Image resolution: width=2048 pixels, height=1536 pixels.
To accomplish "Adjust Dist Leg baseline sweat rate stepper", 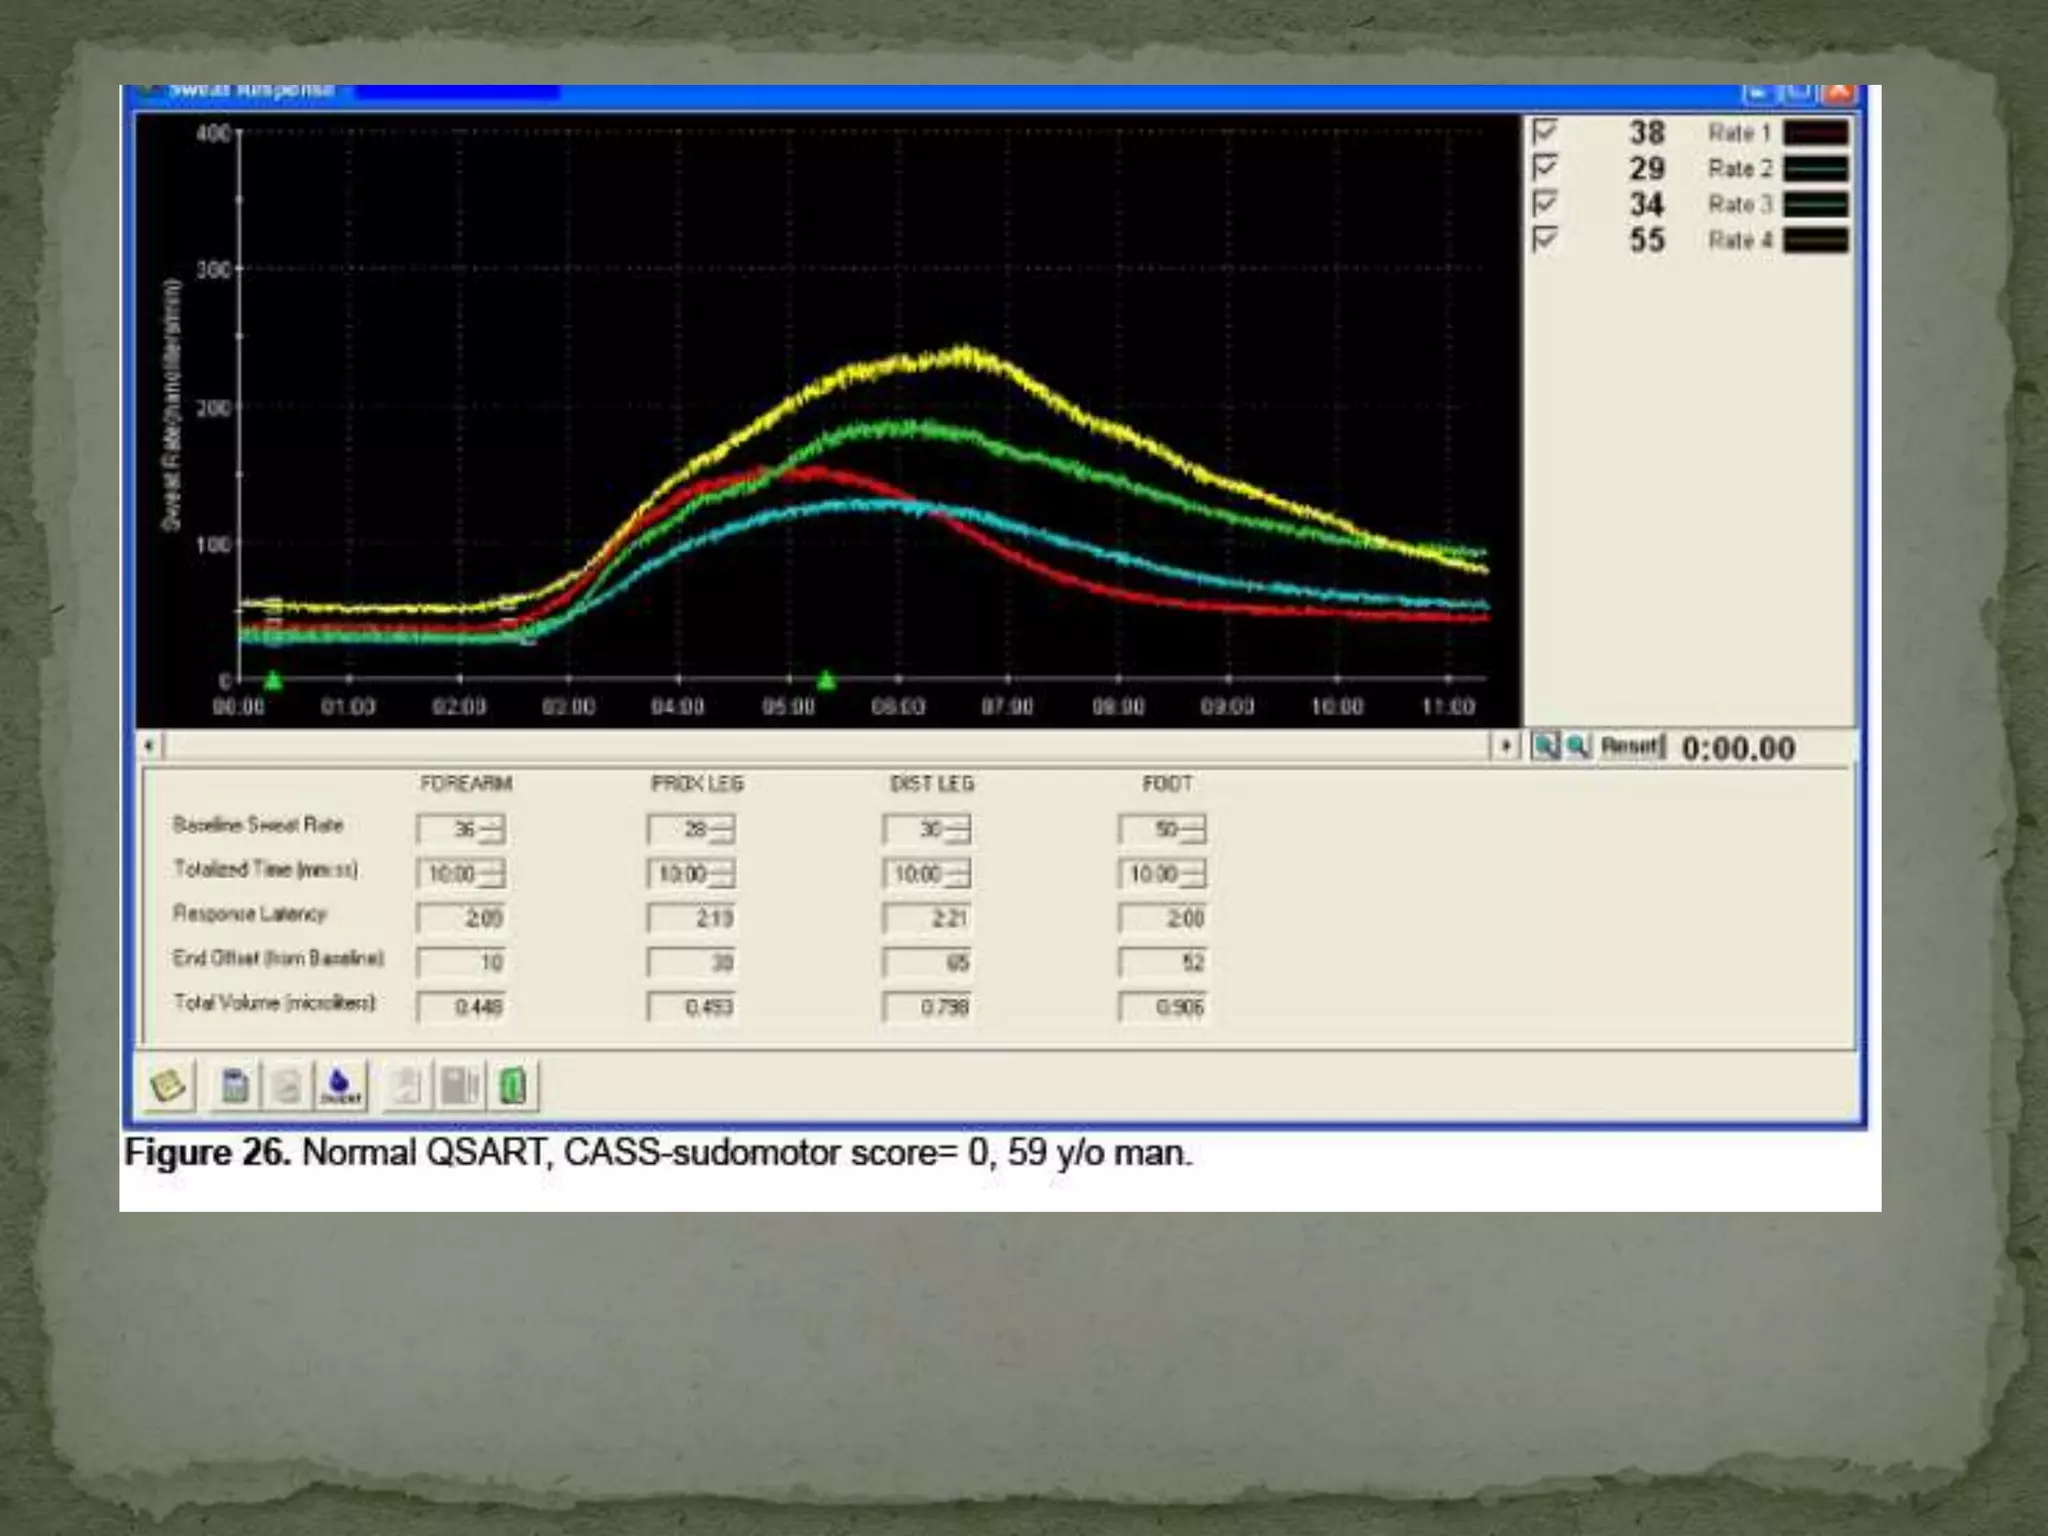I will 958,829.
